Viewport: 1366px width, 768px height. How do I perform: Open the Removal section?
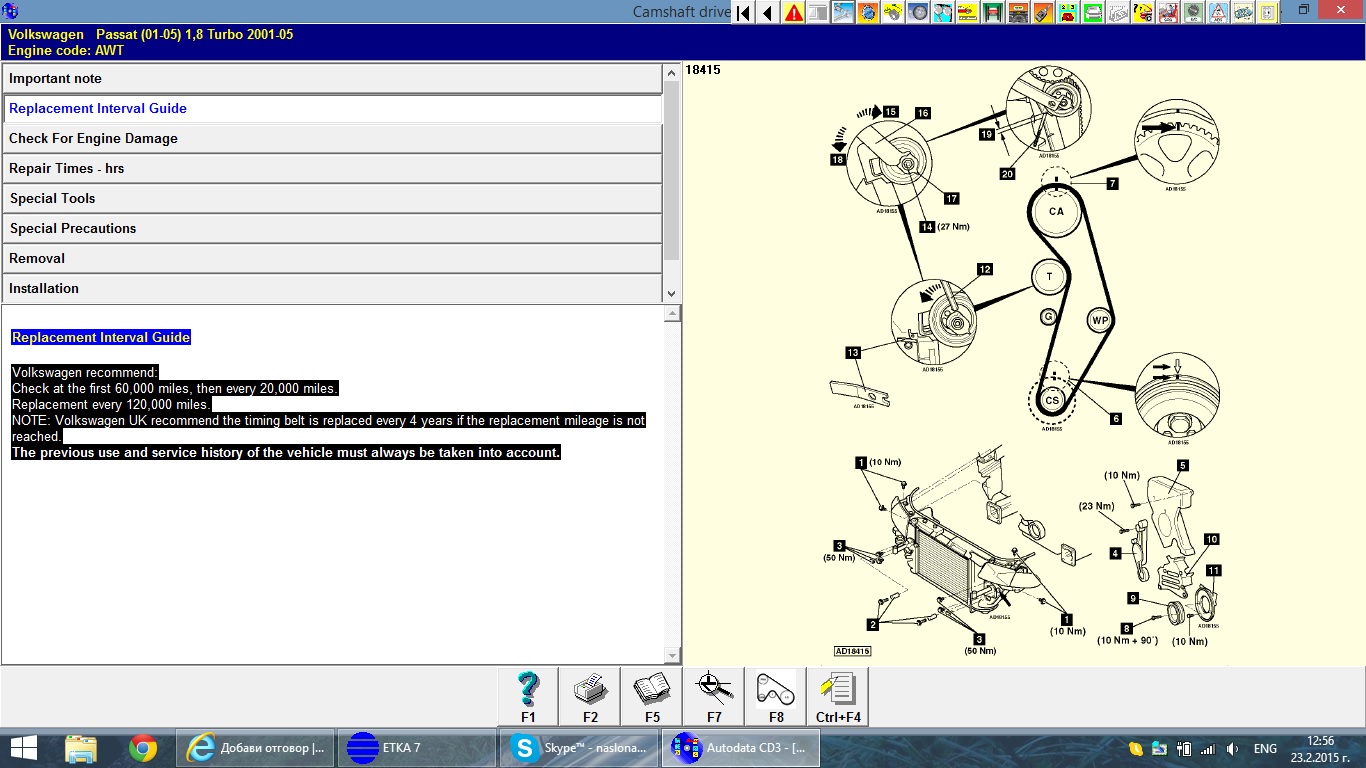click(x=332, y=259)
